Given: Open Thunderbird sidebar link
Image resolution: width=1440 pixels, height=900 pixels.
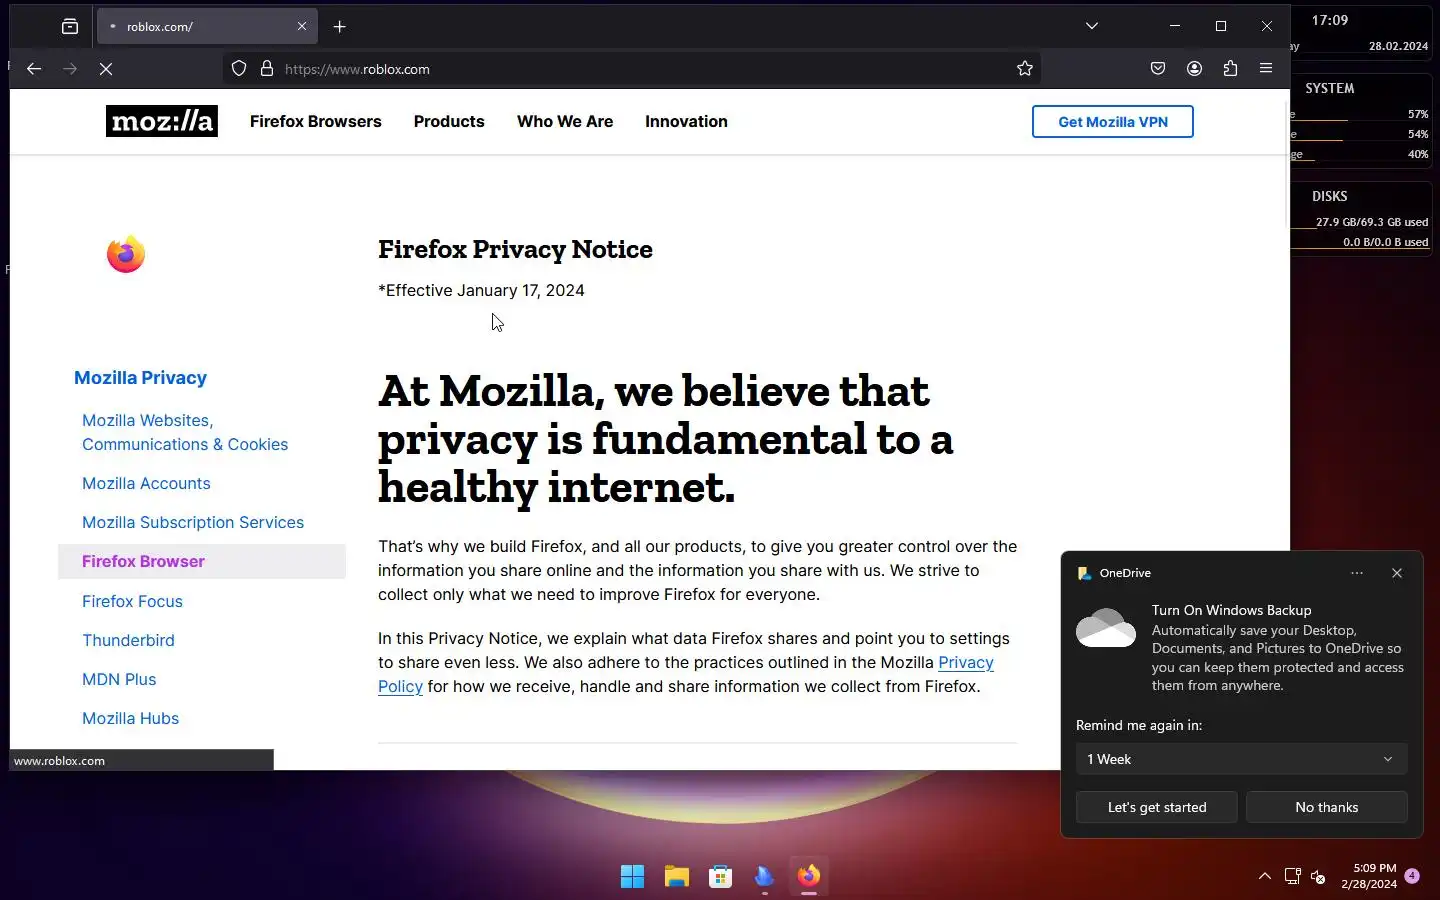Looking at the screenshot, I should (x=128, y=640).
